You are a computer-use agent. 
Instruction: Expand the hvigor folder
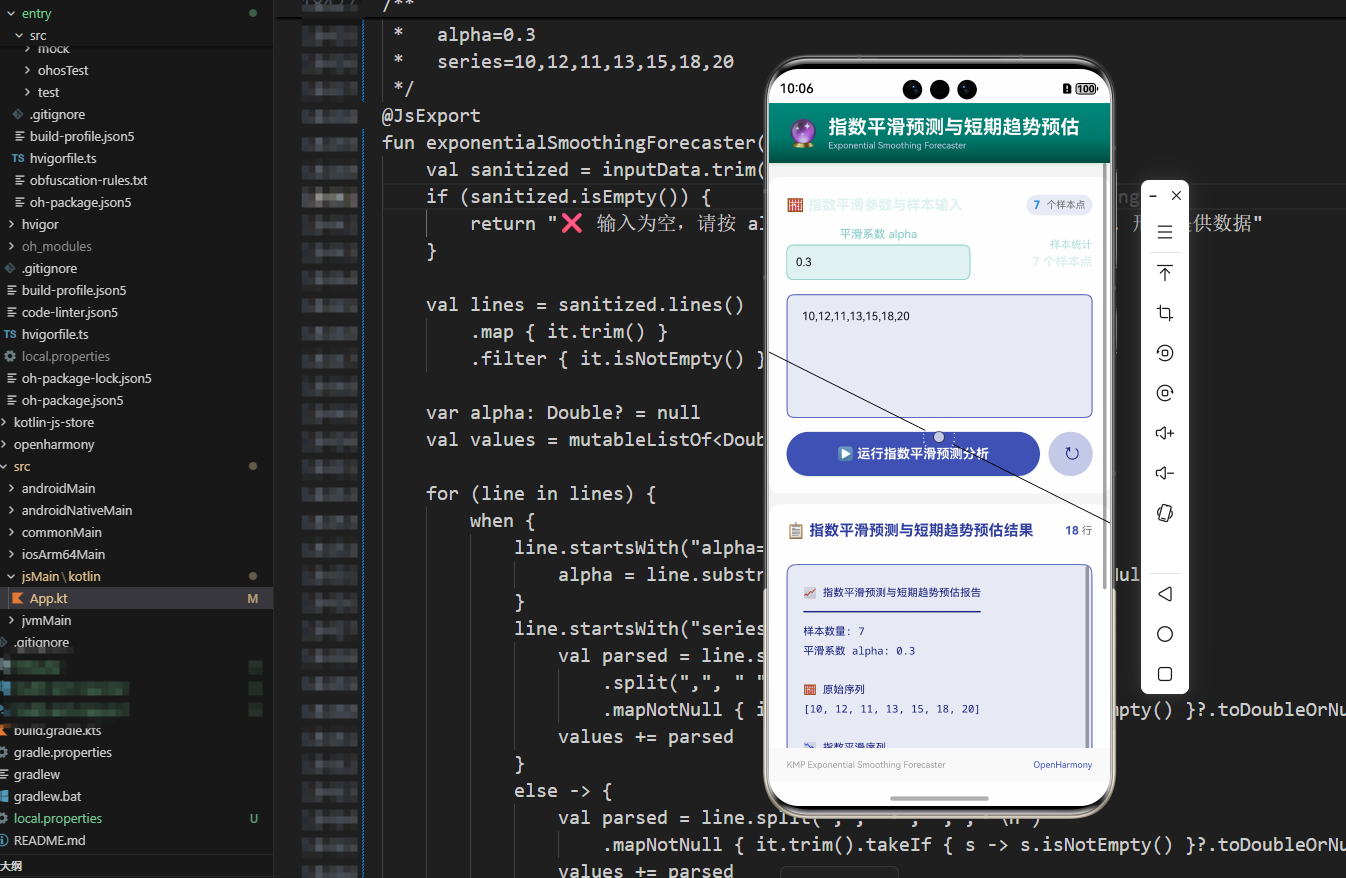(11, 224)
